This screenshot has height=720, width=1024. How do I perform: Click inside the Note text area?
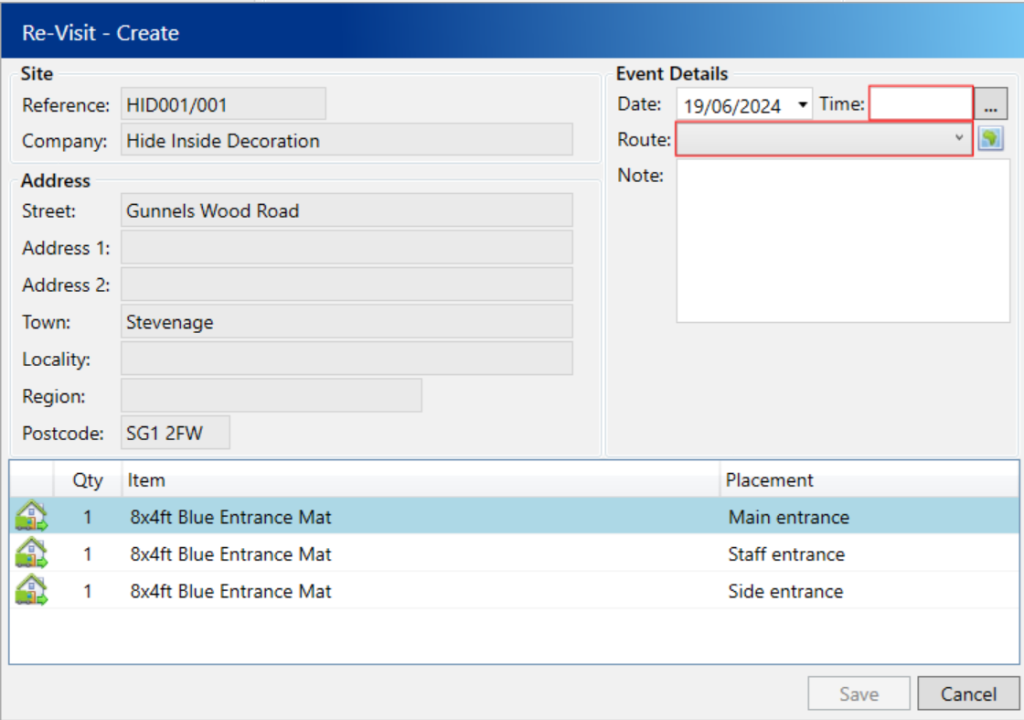842,240
